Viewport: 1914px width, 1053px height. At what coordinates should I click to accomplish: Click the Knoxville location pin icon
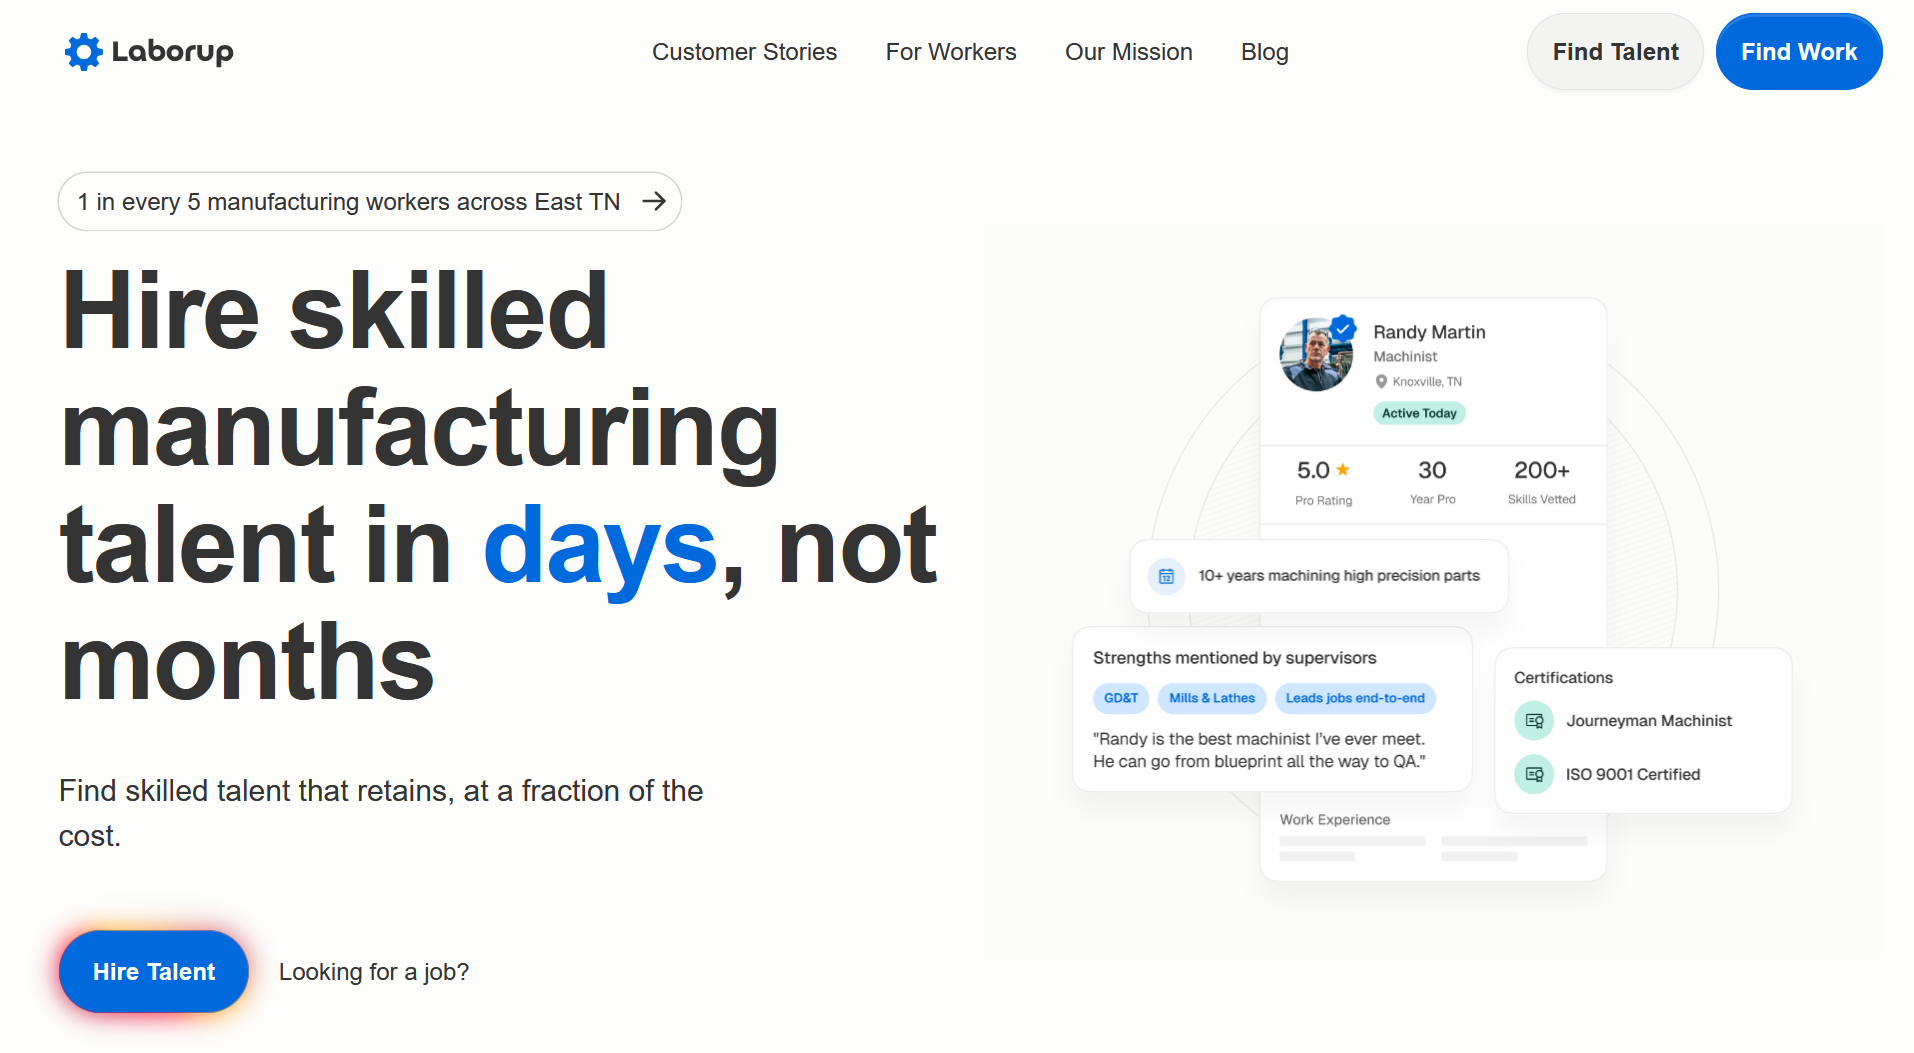[x=1381, y=381]
